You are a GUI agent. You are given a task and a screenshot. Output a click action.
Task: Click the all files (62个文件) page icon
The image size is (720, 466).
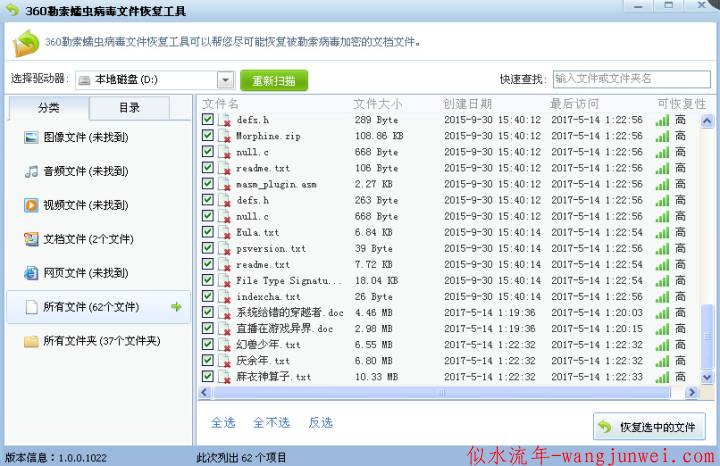[31, 307]
